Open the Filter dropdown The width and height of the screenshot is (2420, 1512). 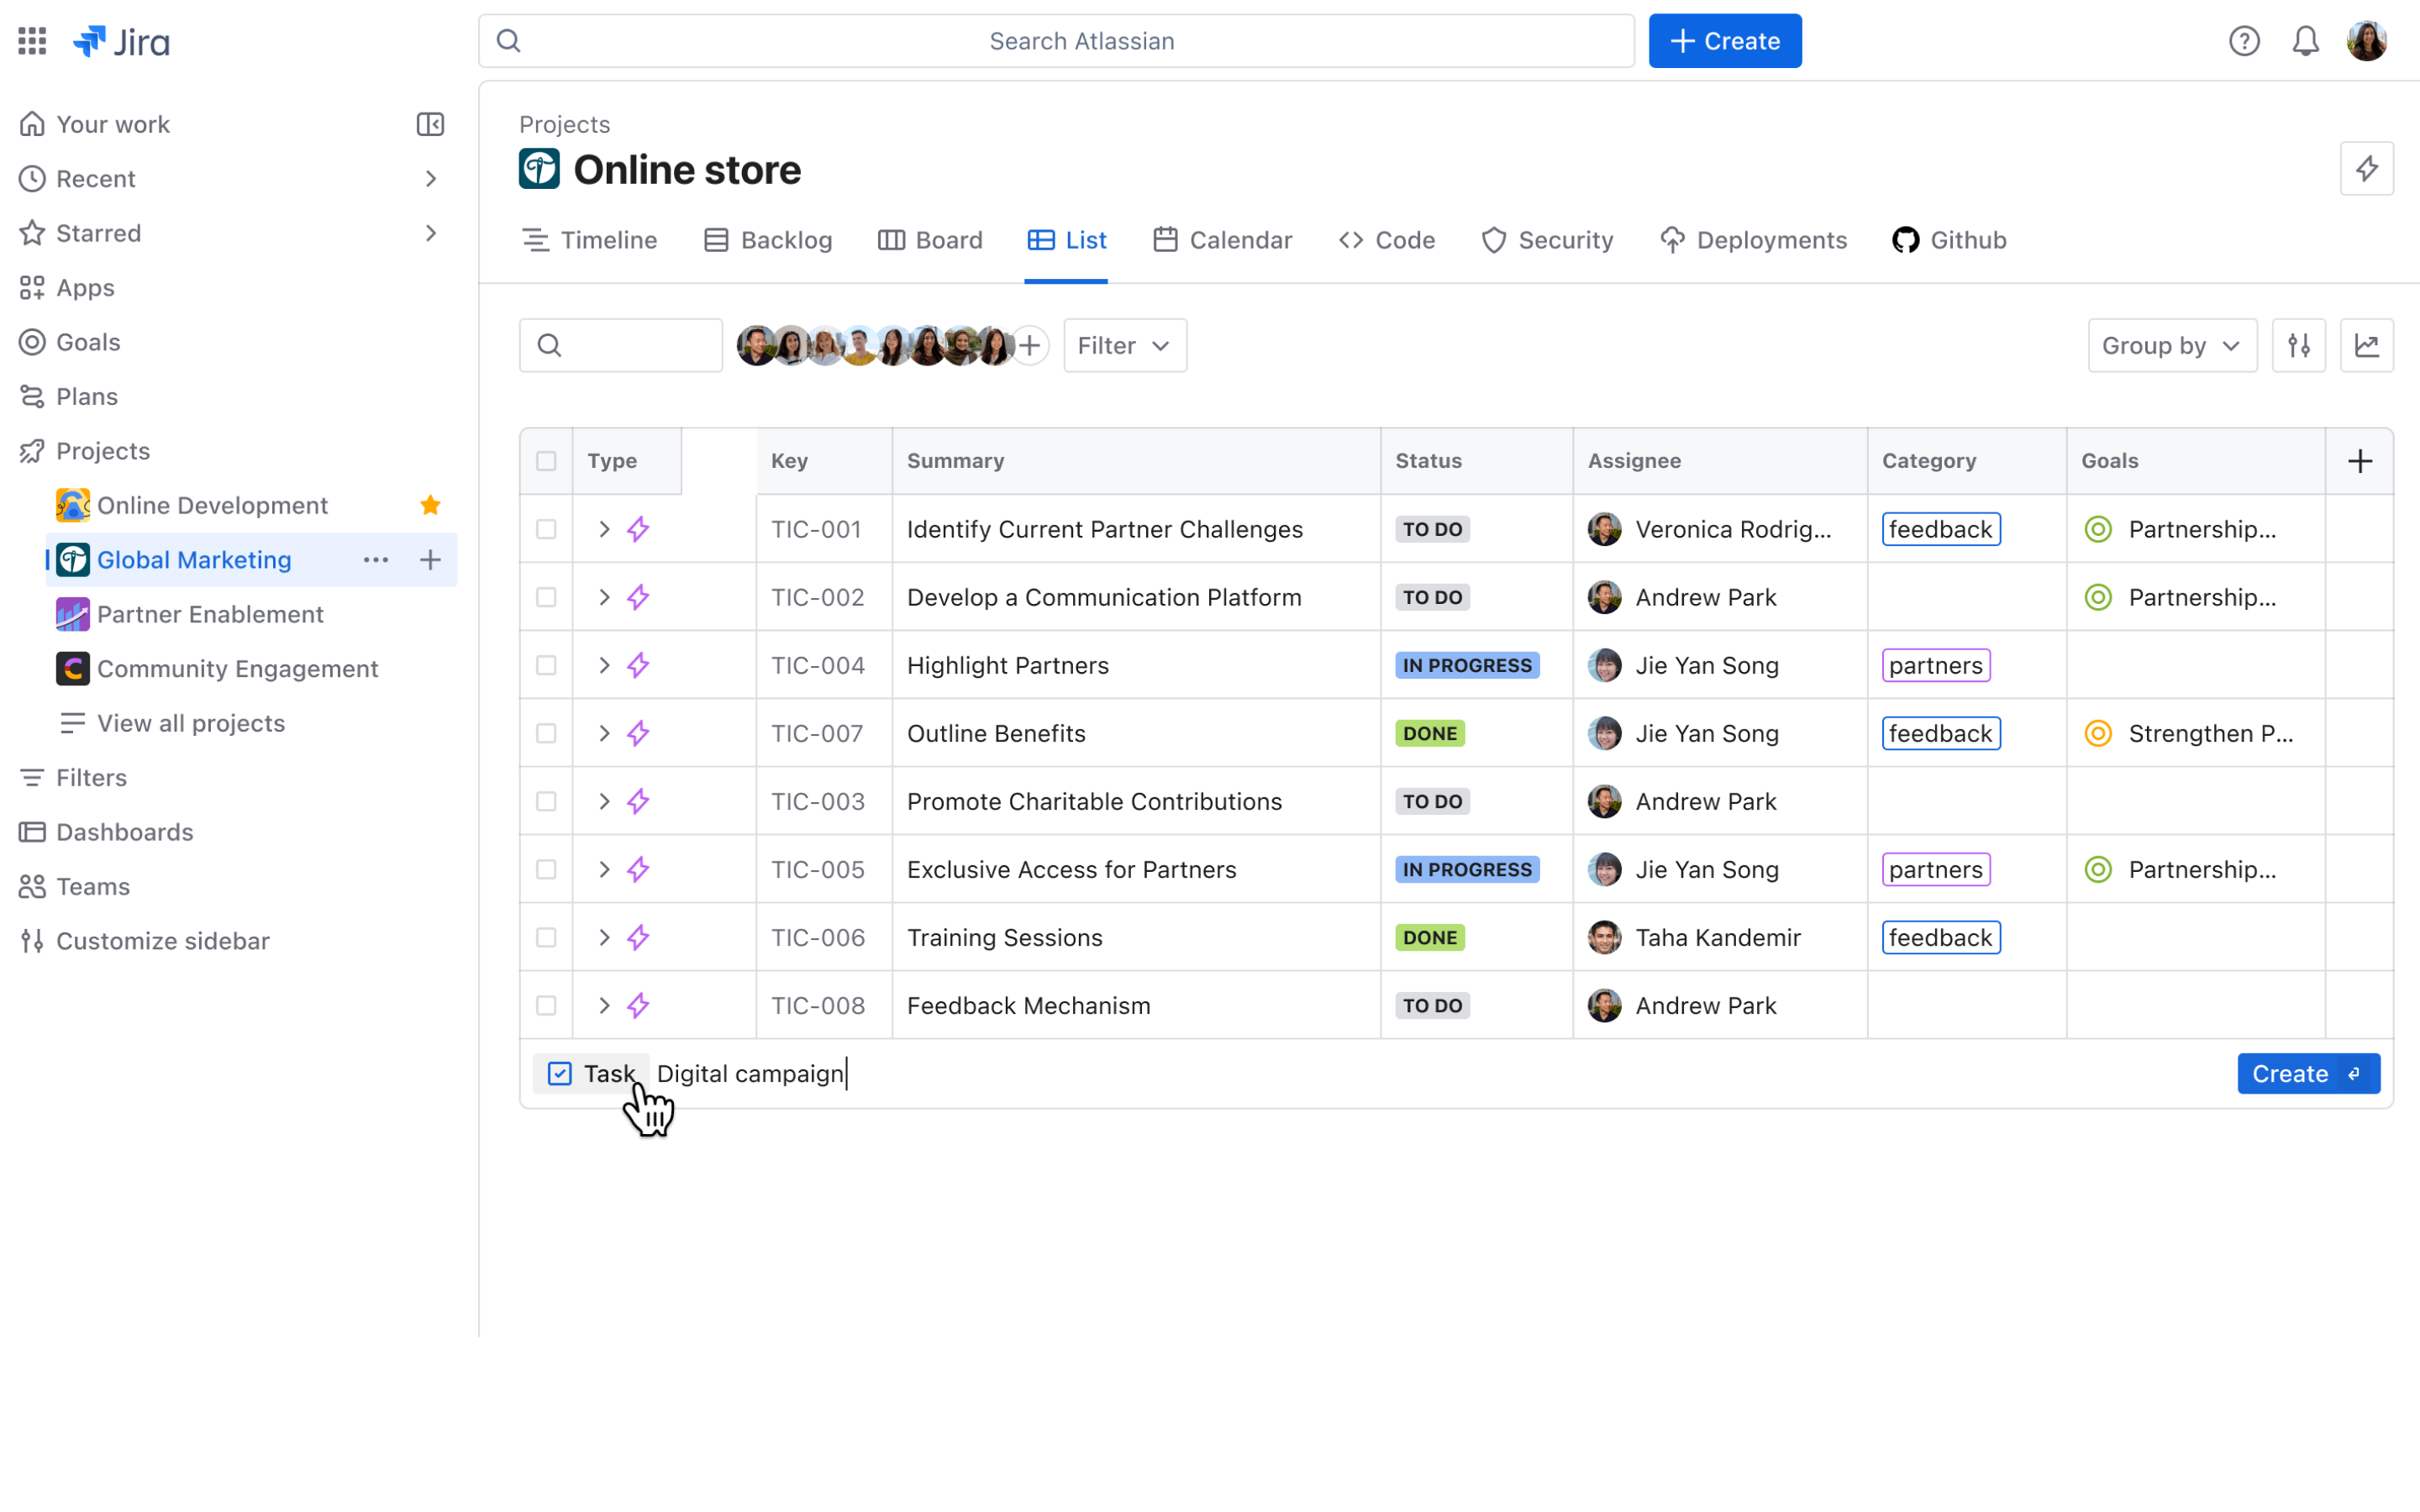[x=1124, y=346]
